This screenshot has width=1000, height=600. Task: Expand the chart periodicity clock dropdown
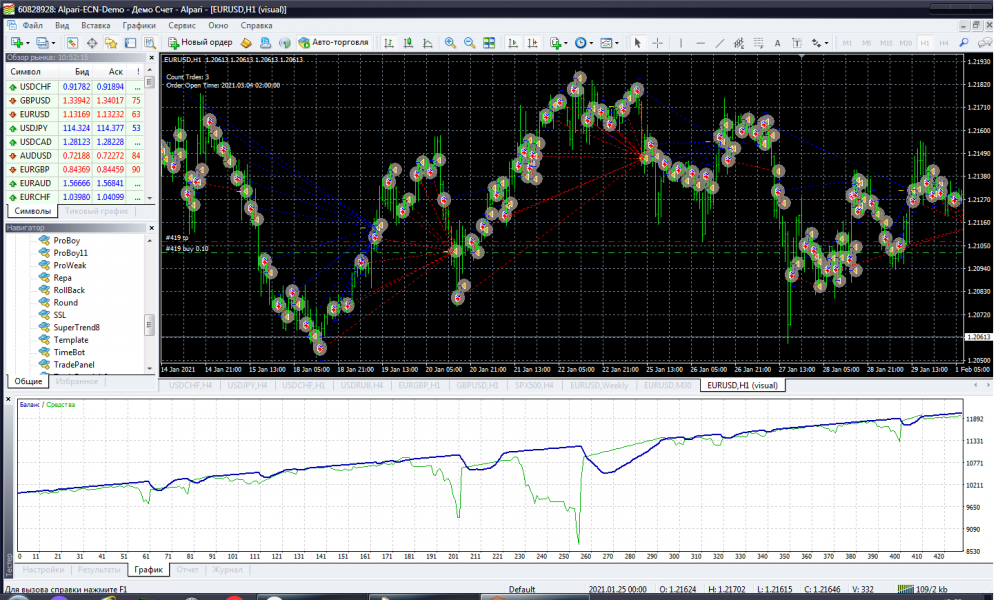coord(591,43)
